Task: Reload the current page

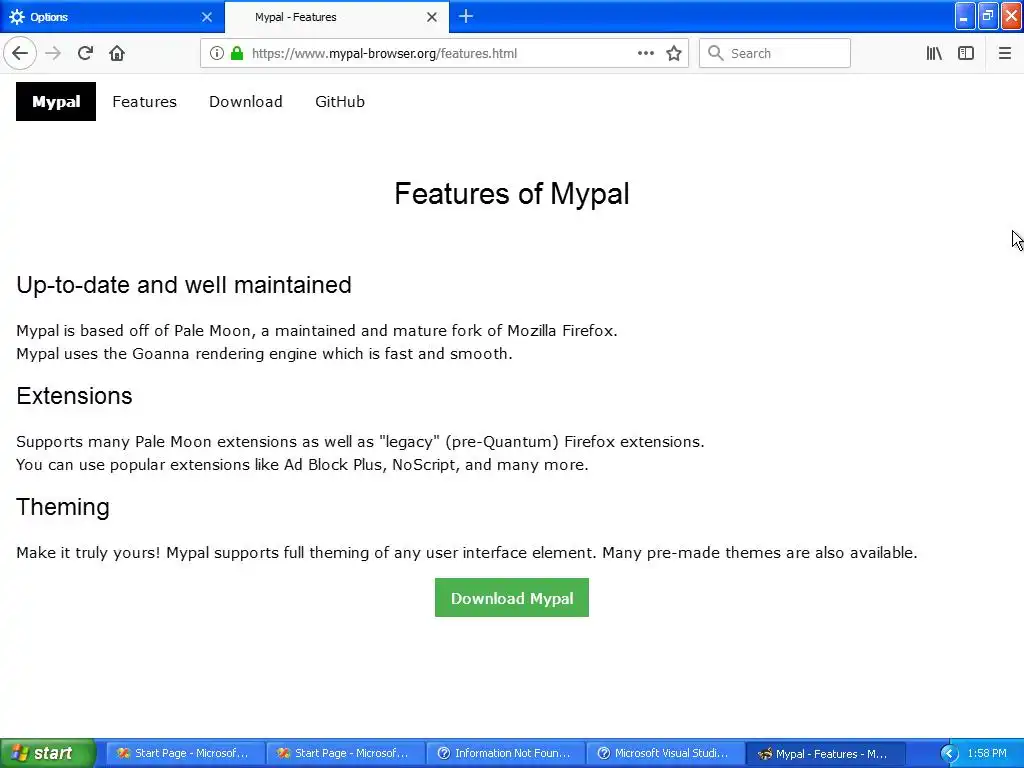Action: pyautogui.click(x=85, y=53)
